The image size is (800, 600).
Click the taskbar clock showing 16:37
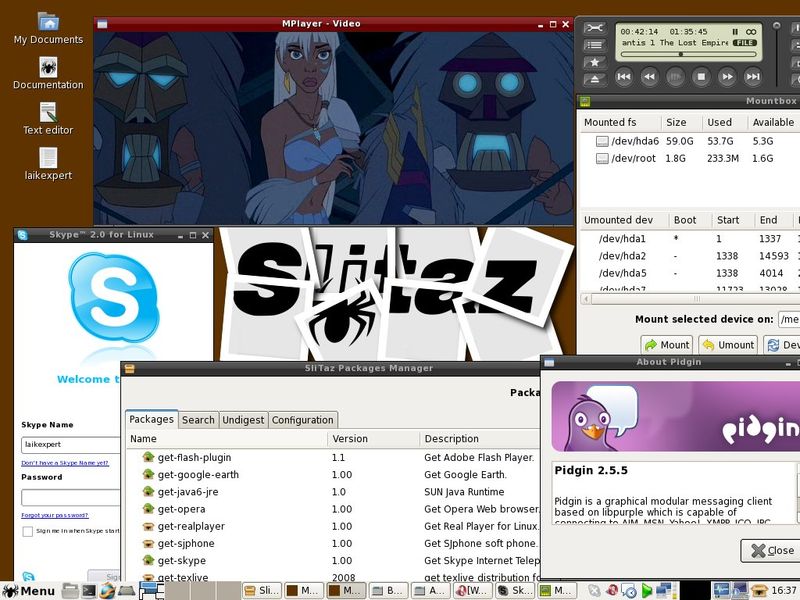pos(784,591)
